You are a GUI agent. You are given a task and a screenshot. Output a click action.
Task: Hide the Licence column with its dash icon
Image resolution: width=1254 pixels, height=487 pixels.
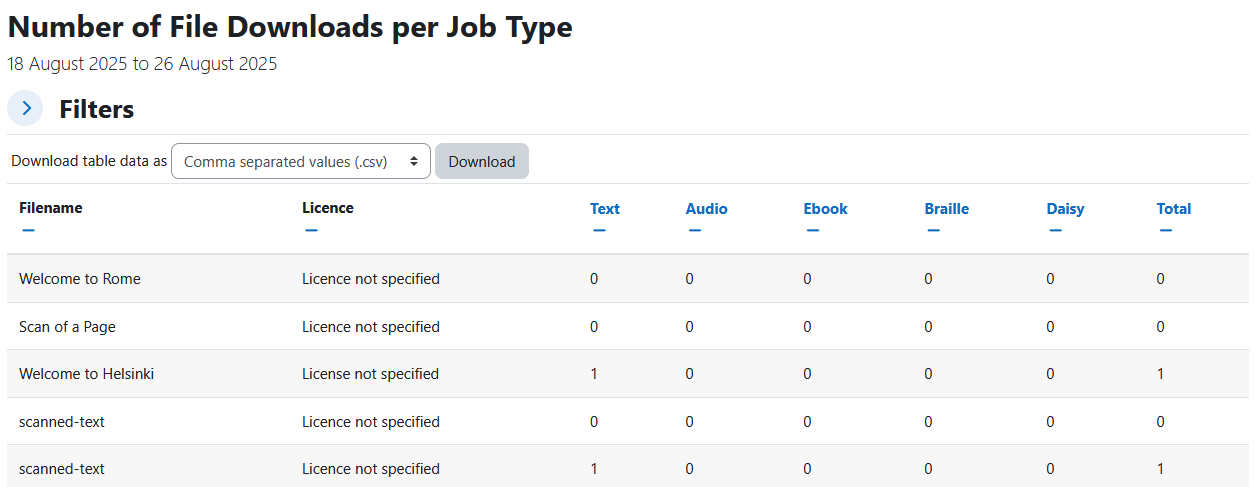(x=311, y=231)
